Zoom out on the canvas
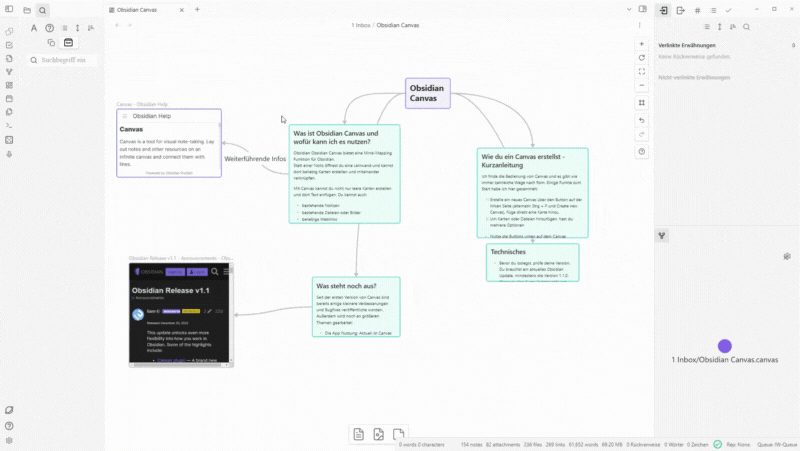 pyautogui.click(x=642, y=85)
